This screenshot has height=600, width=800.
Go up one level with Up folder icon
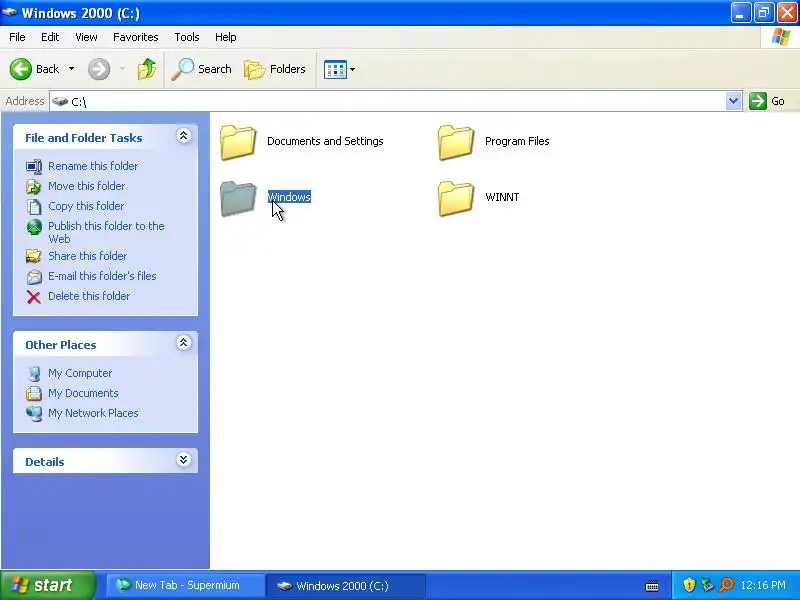pyautogui.click(x=147, y=69)
